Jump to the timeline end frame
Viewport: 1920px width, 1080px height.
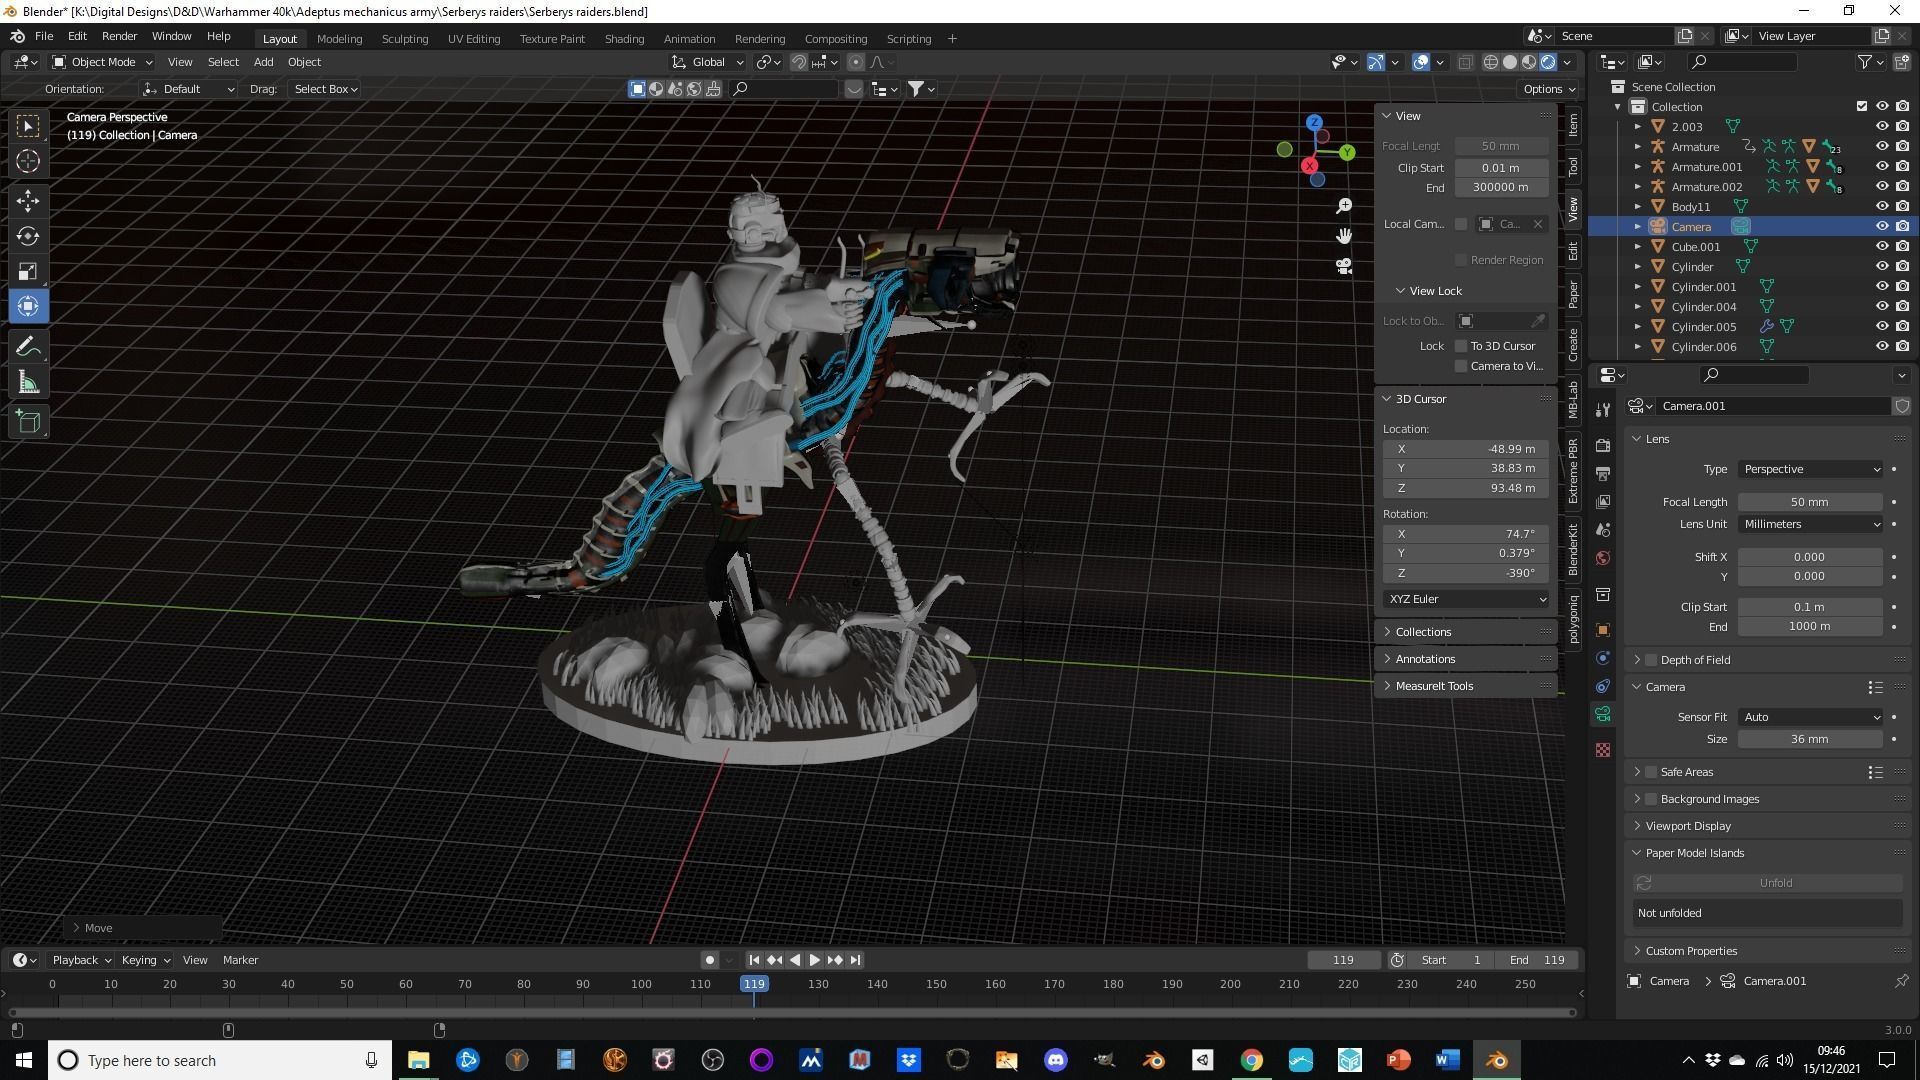[855, 960]
